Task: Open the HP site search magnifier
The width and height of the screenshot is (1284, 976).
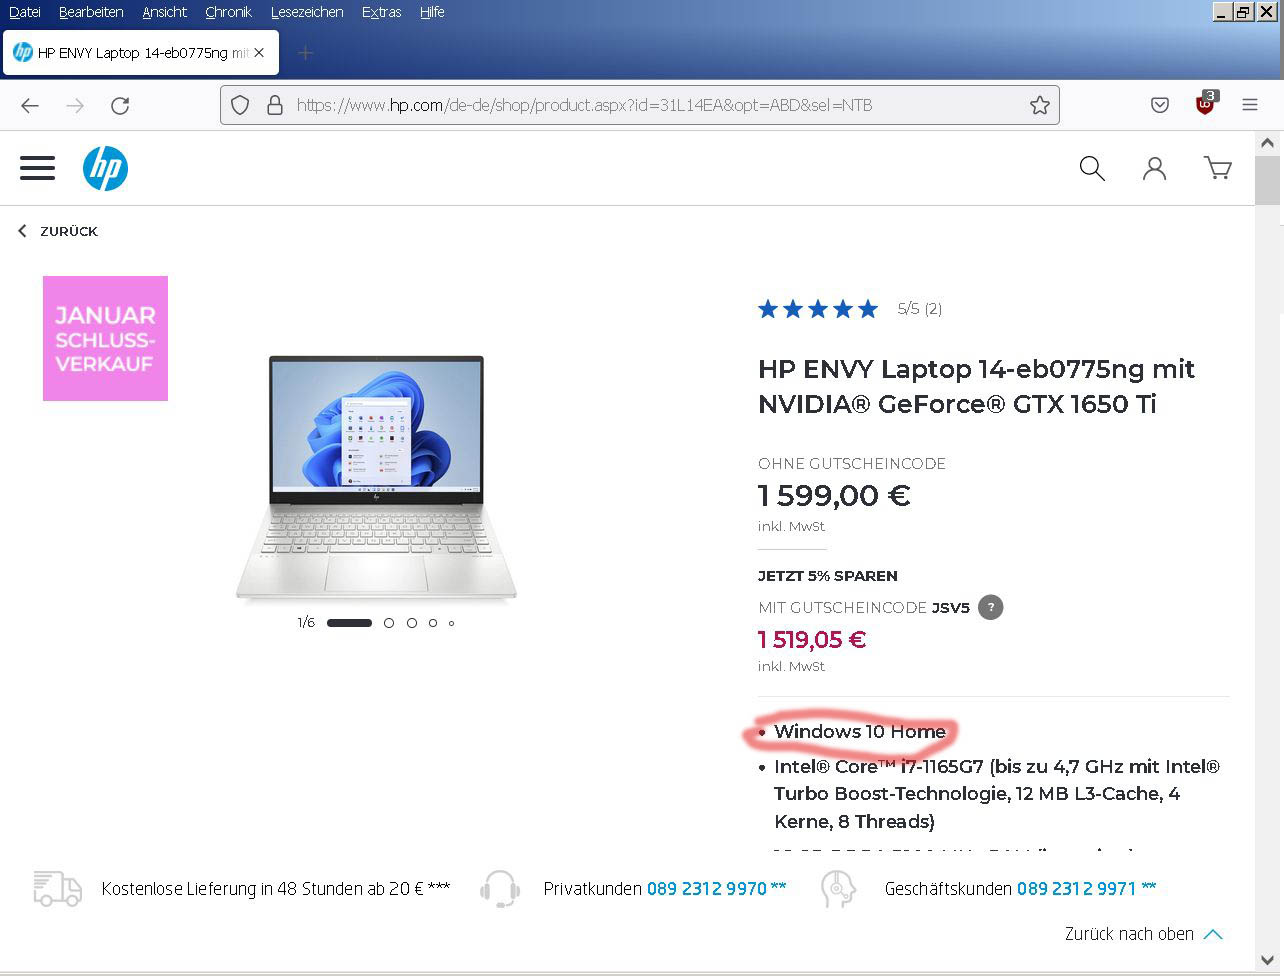Action: tap(1092, 168)
